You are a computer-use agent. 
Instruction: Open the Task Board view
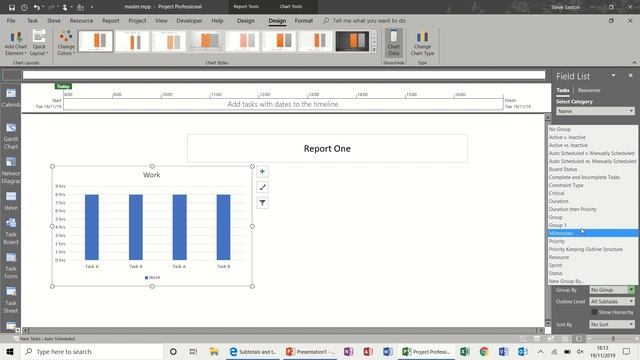(11, 231)
